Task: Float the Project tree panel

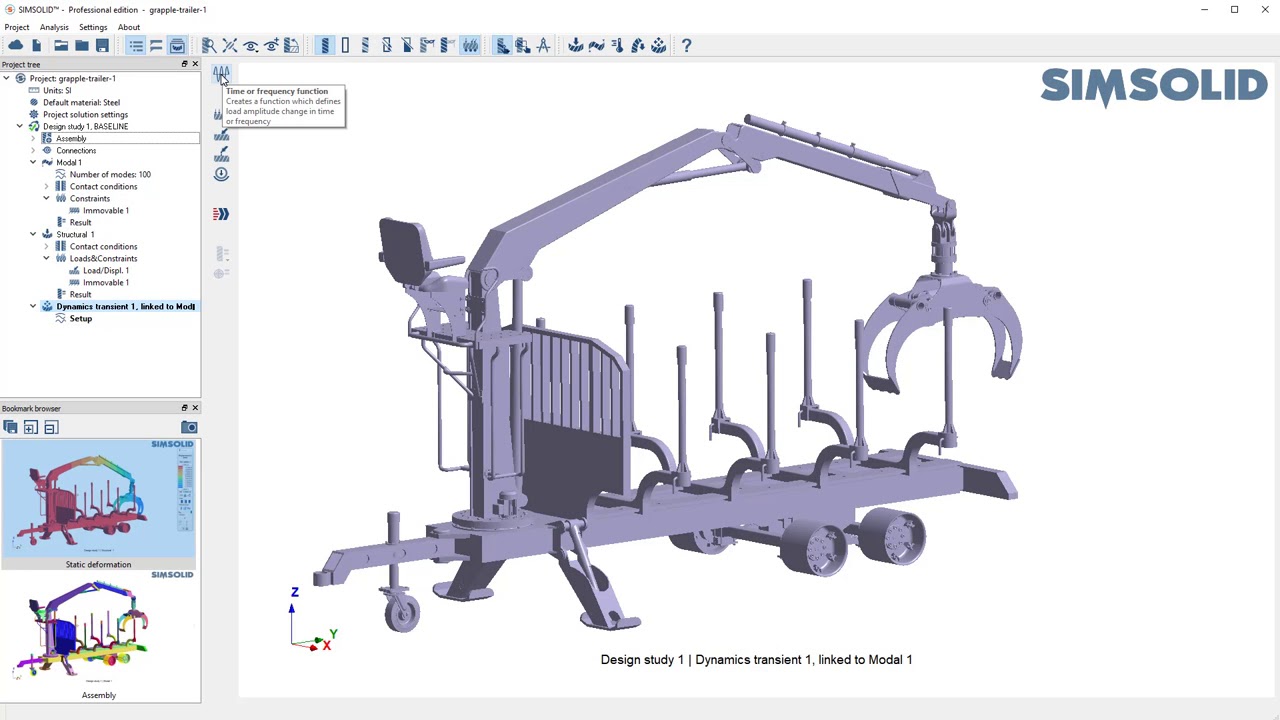Action: pos(184,64)
